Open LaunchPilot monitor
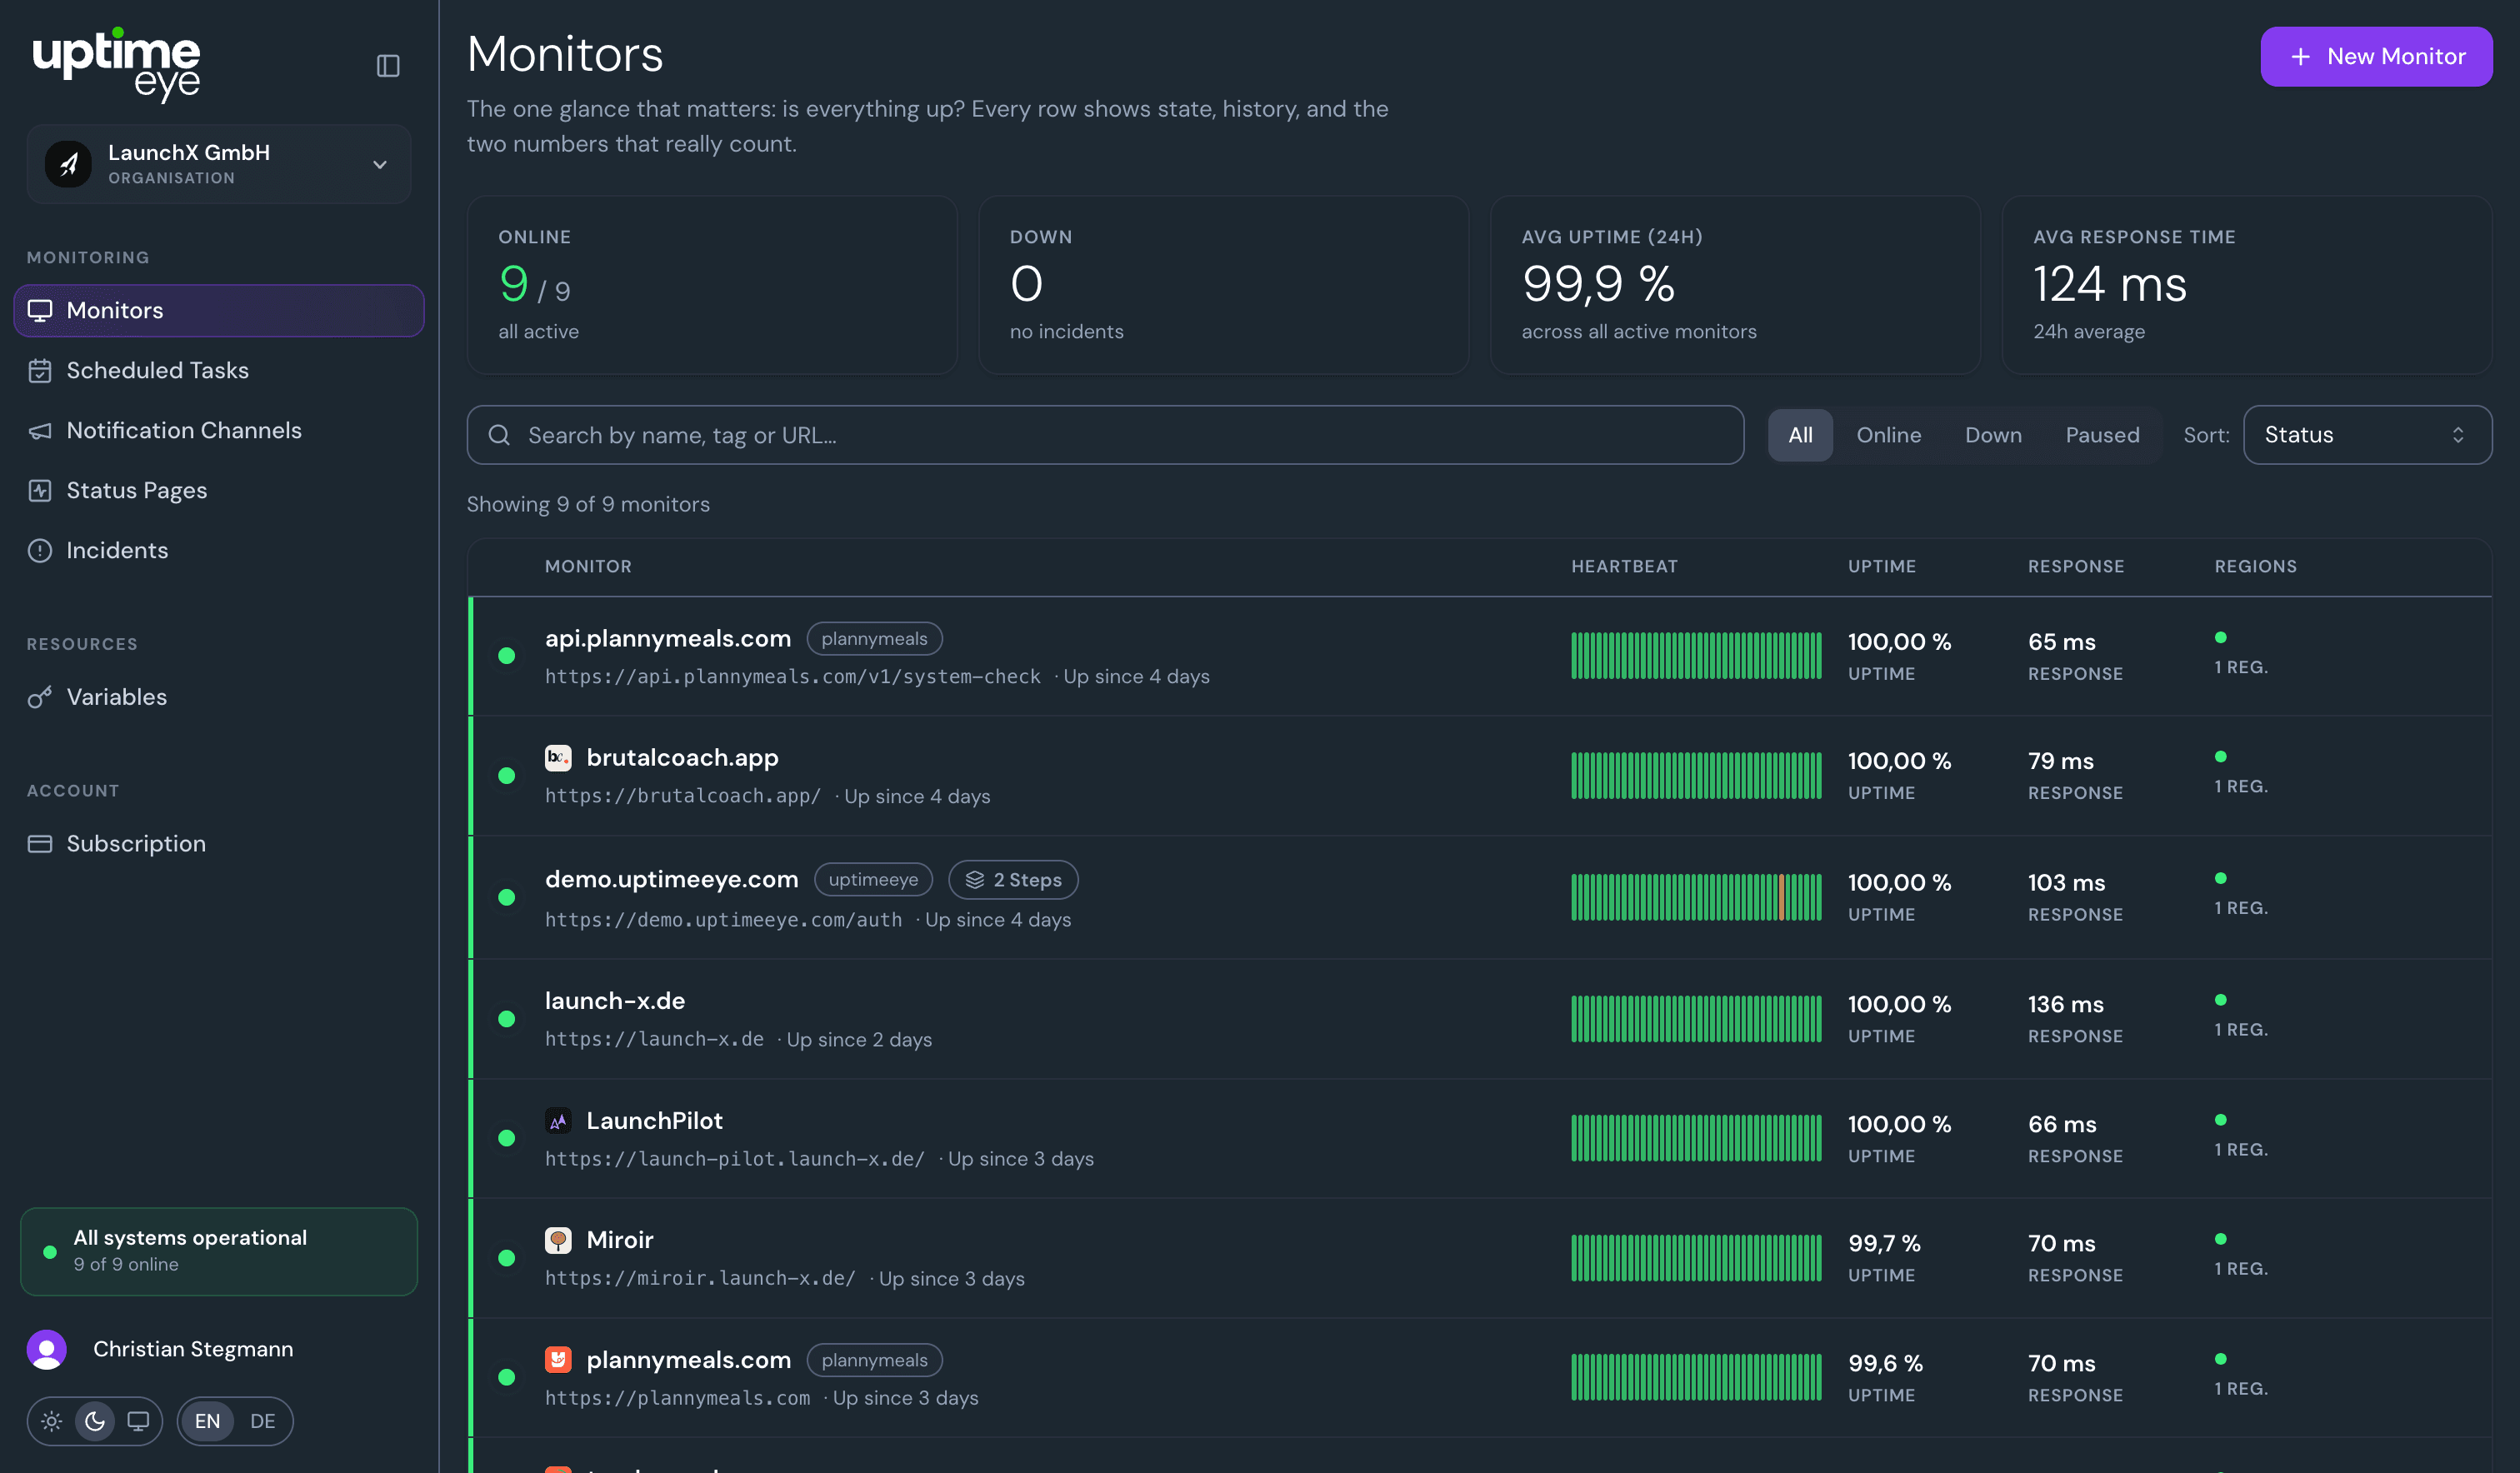This screenshot has width=2520, height=1473. (x=654, y=1120)
